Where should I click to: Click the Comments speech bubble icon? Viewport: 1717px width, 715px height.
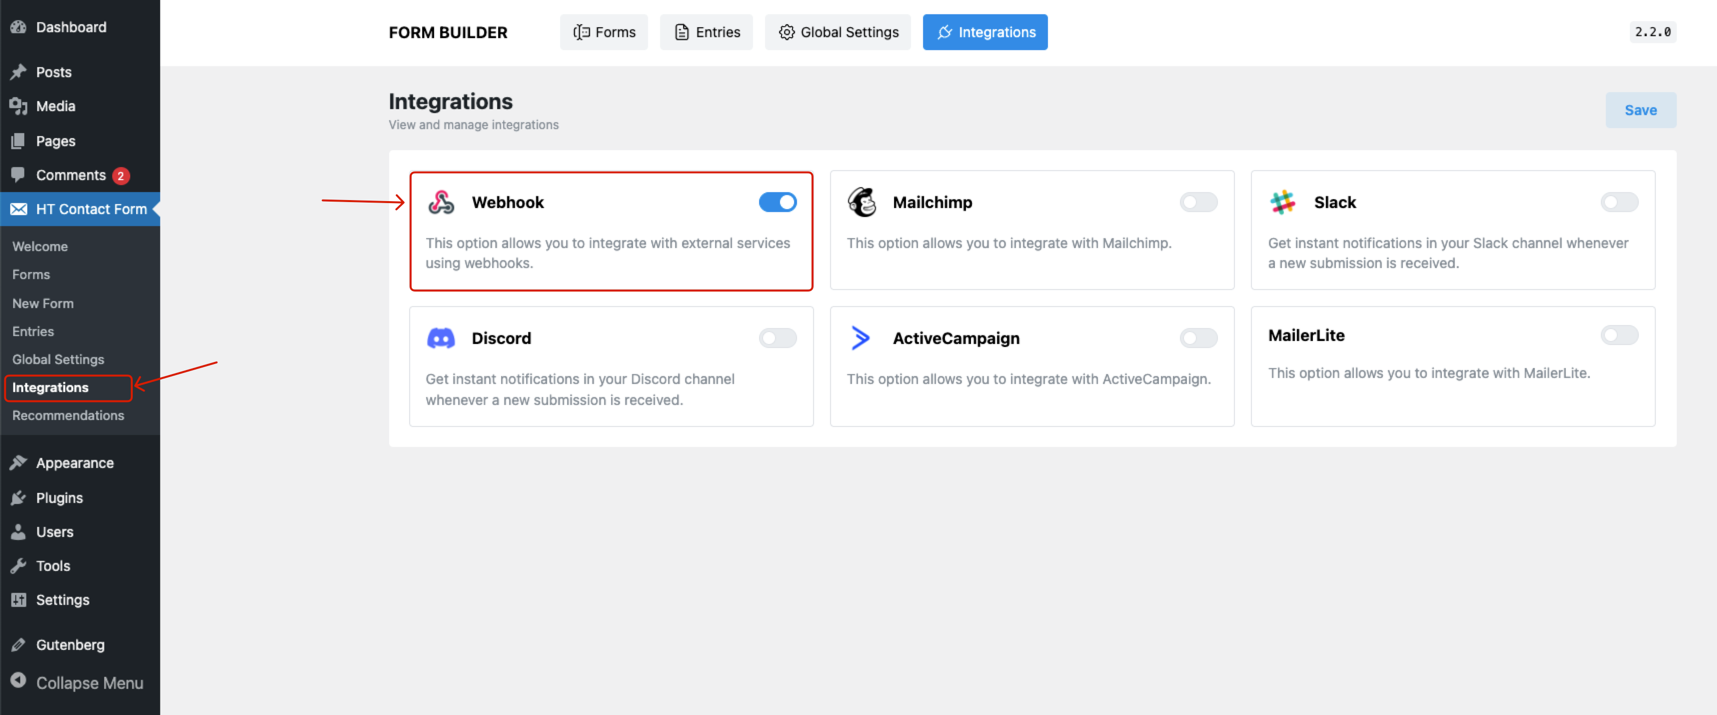pos(18,175)
